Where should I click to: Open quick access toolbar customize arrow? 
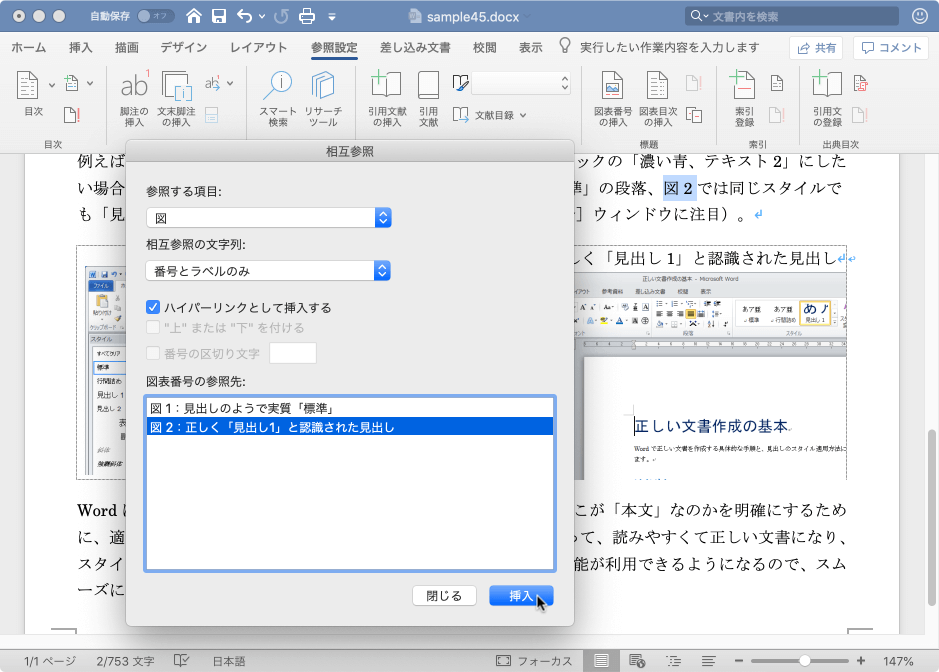331,17
